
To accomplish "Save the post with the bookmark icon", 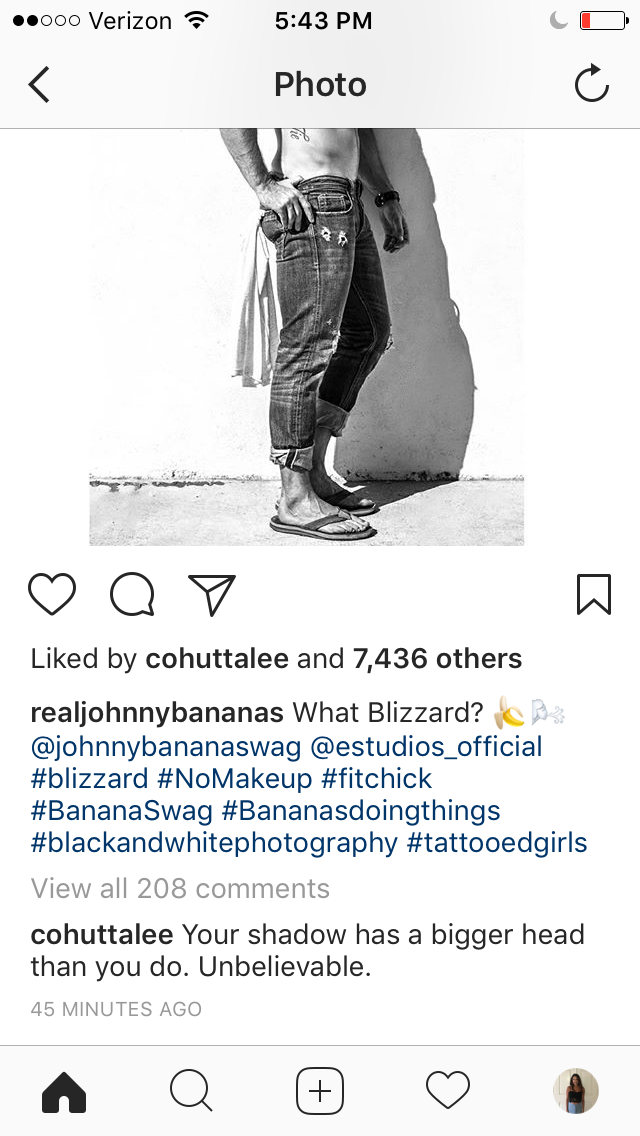I will (x=594, y=595).
